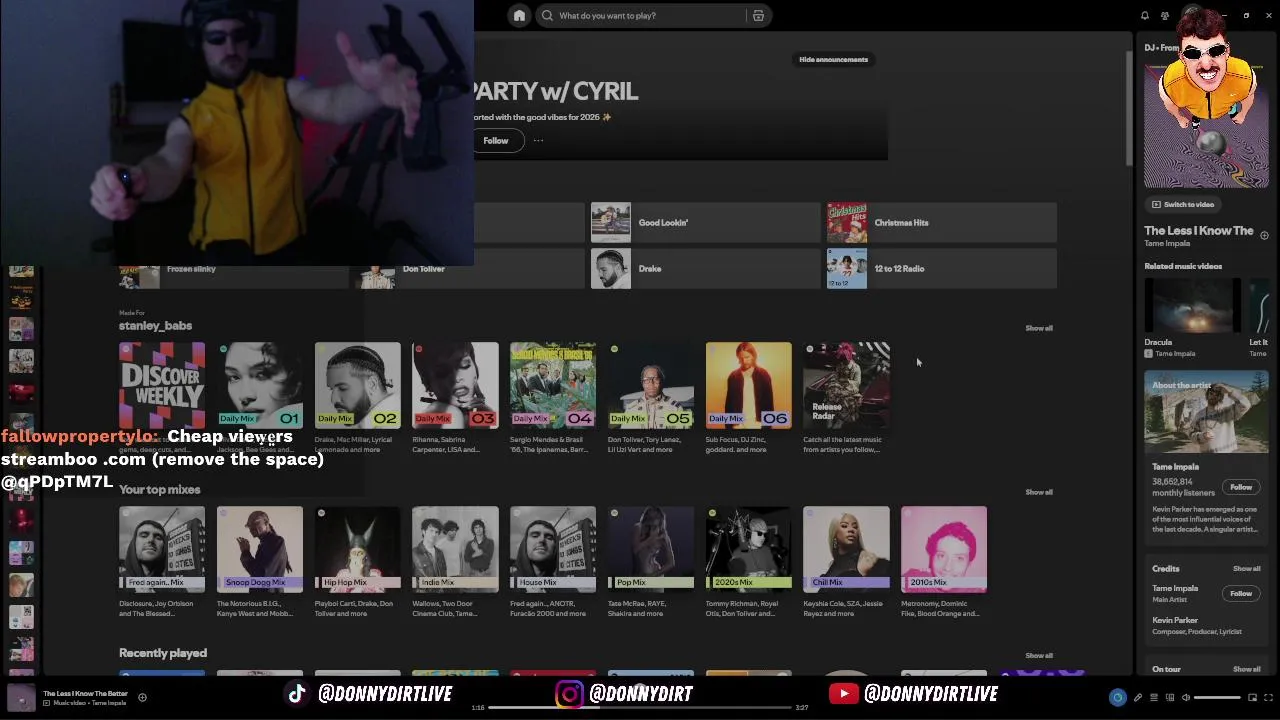Open the Drake shortcut tile
This screenshot has height=720, width=1280.
[x=705, y=268]
